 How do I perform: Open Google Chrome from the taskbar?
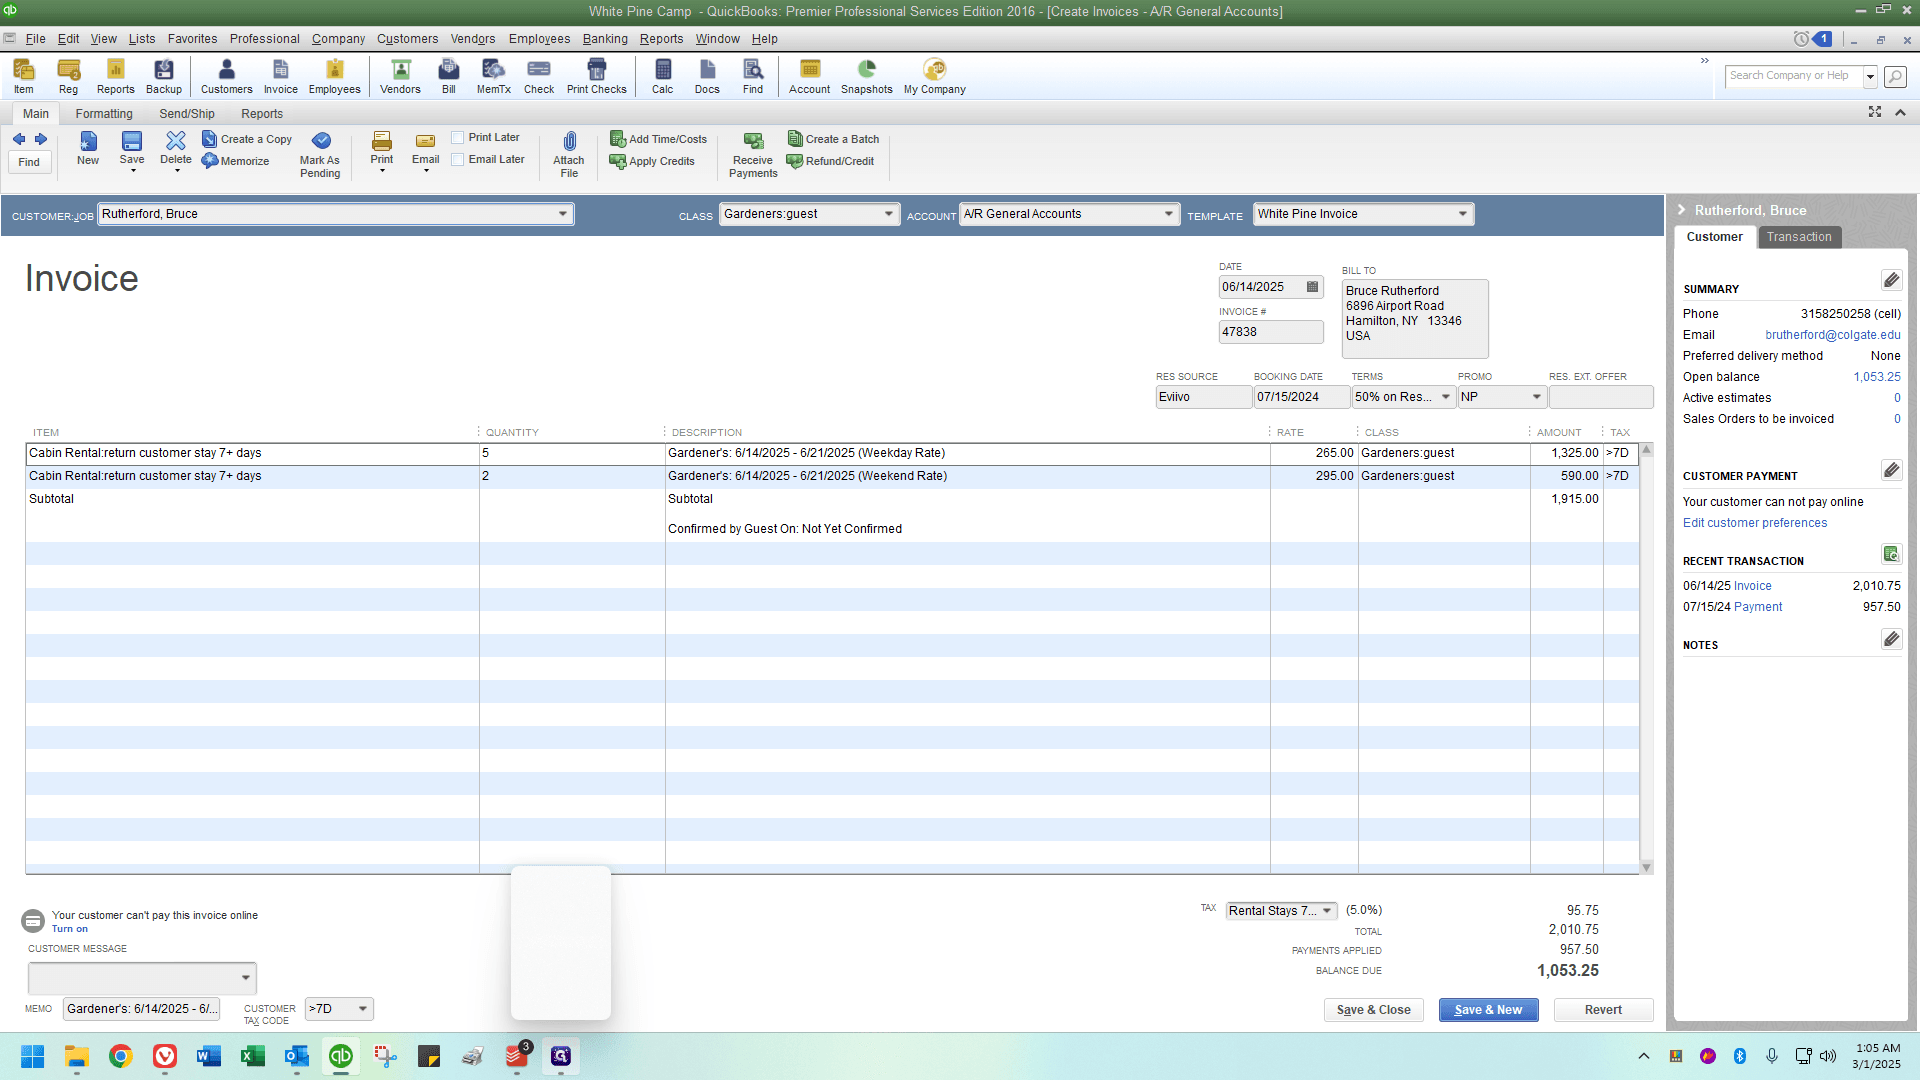coord(121,1056)
